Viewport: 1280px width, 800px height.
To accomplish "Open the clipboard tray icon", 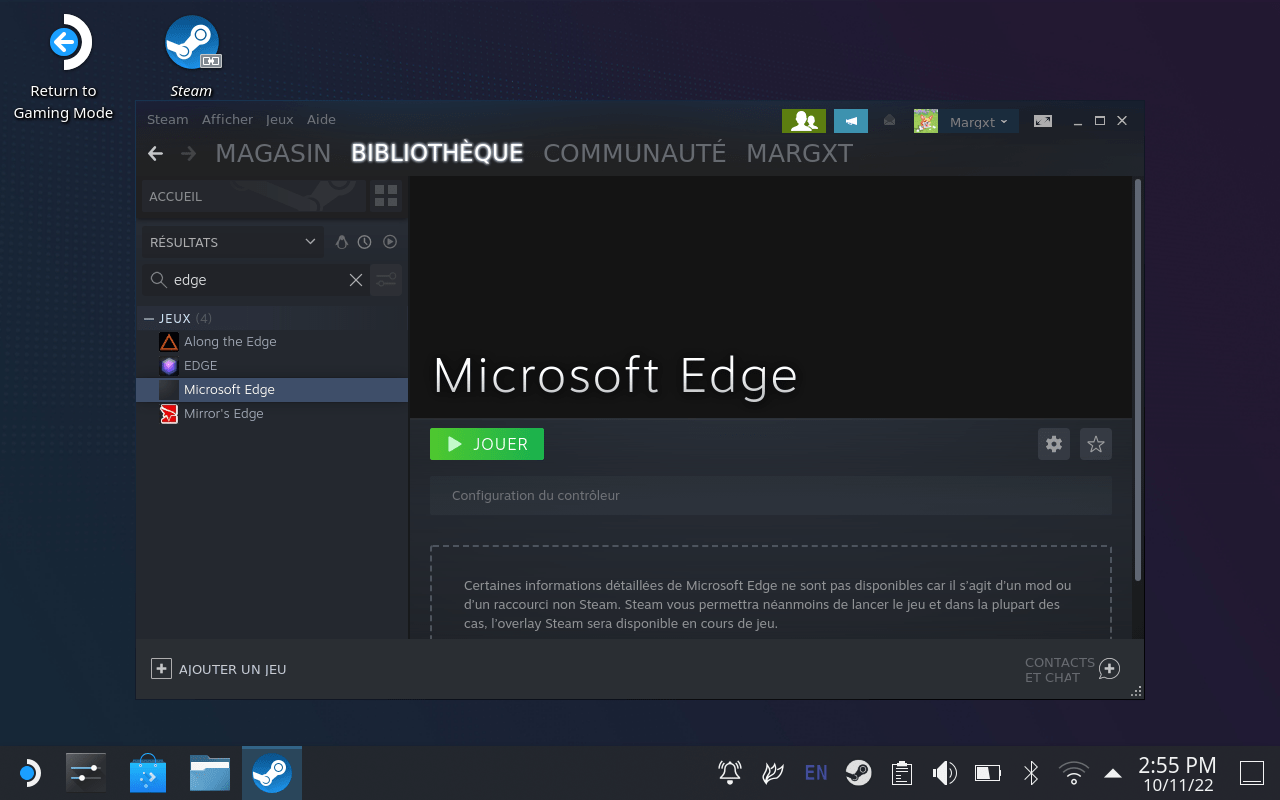I will pyautogui.click(x=902, y=773).
